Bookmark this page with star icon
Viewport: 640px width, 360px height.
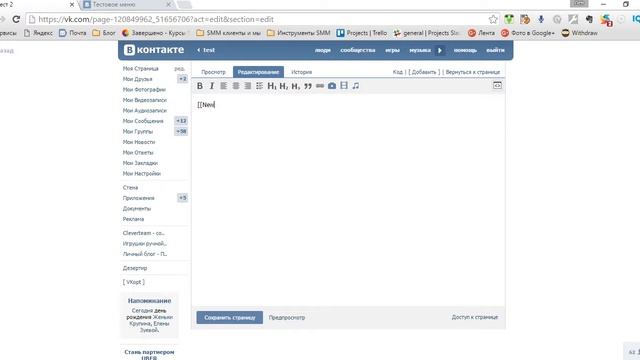[493, 19]
